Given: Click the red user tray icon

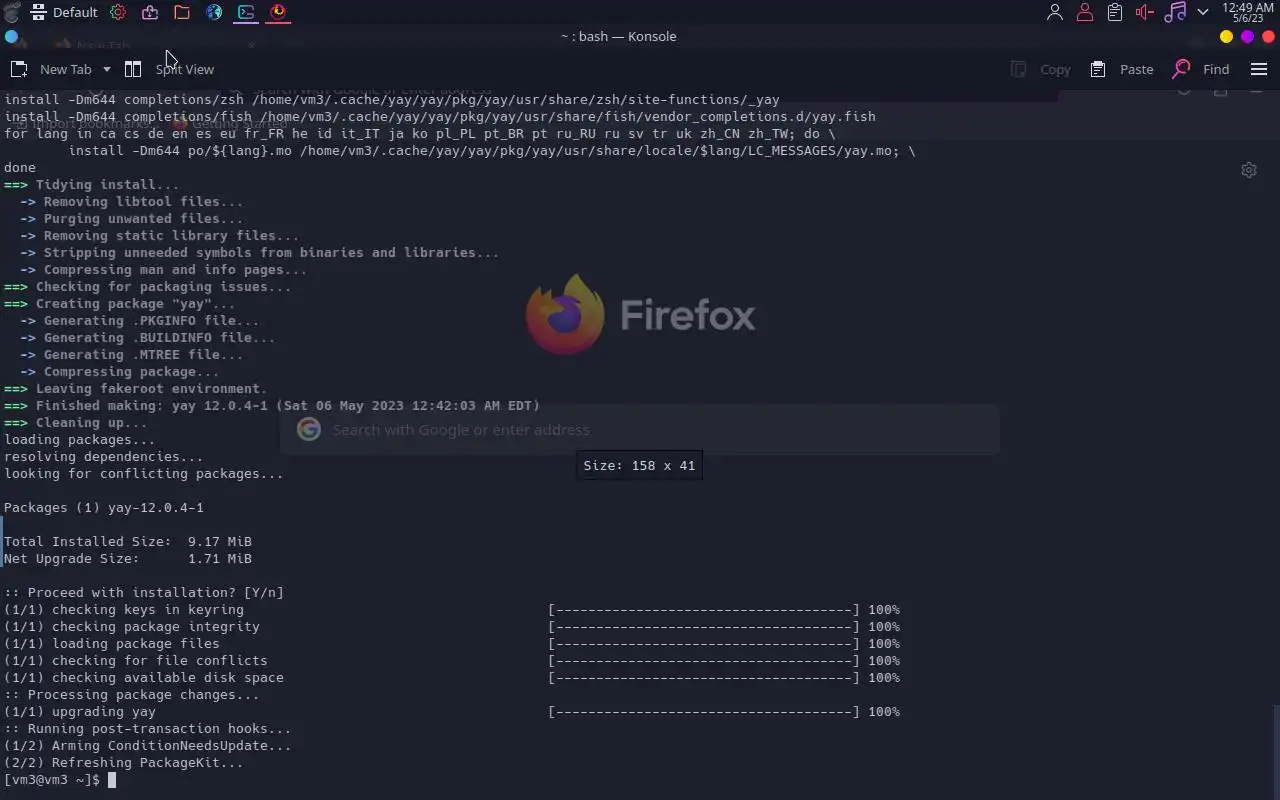Looking at the screenshot, I should pyautogui.click(x=1085, y=12).
